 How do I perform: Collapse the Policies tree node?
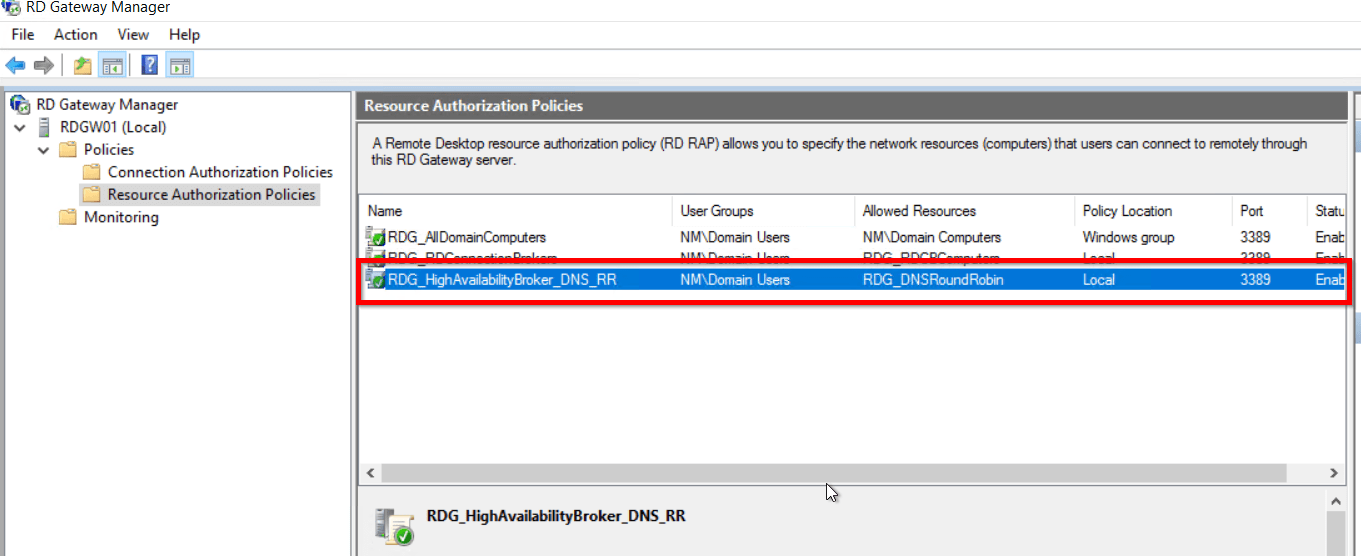[43, 150]
